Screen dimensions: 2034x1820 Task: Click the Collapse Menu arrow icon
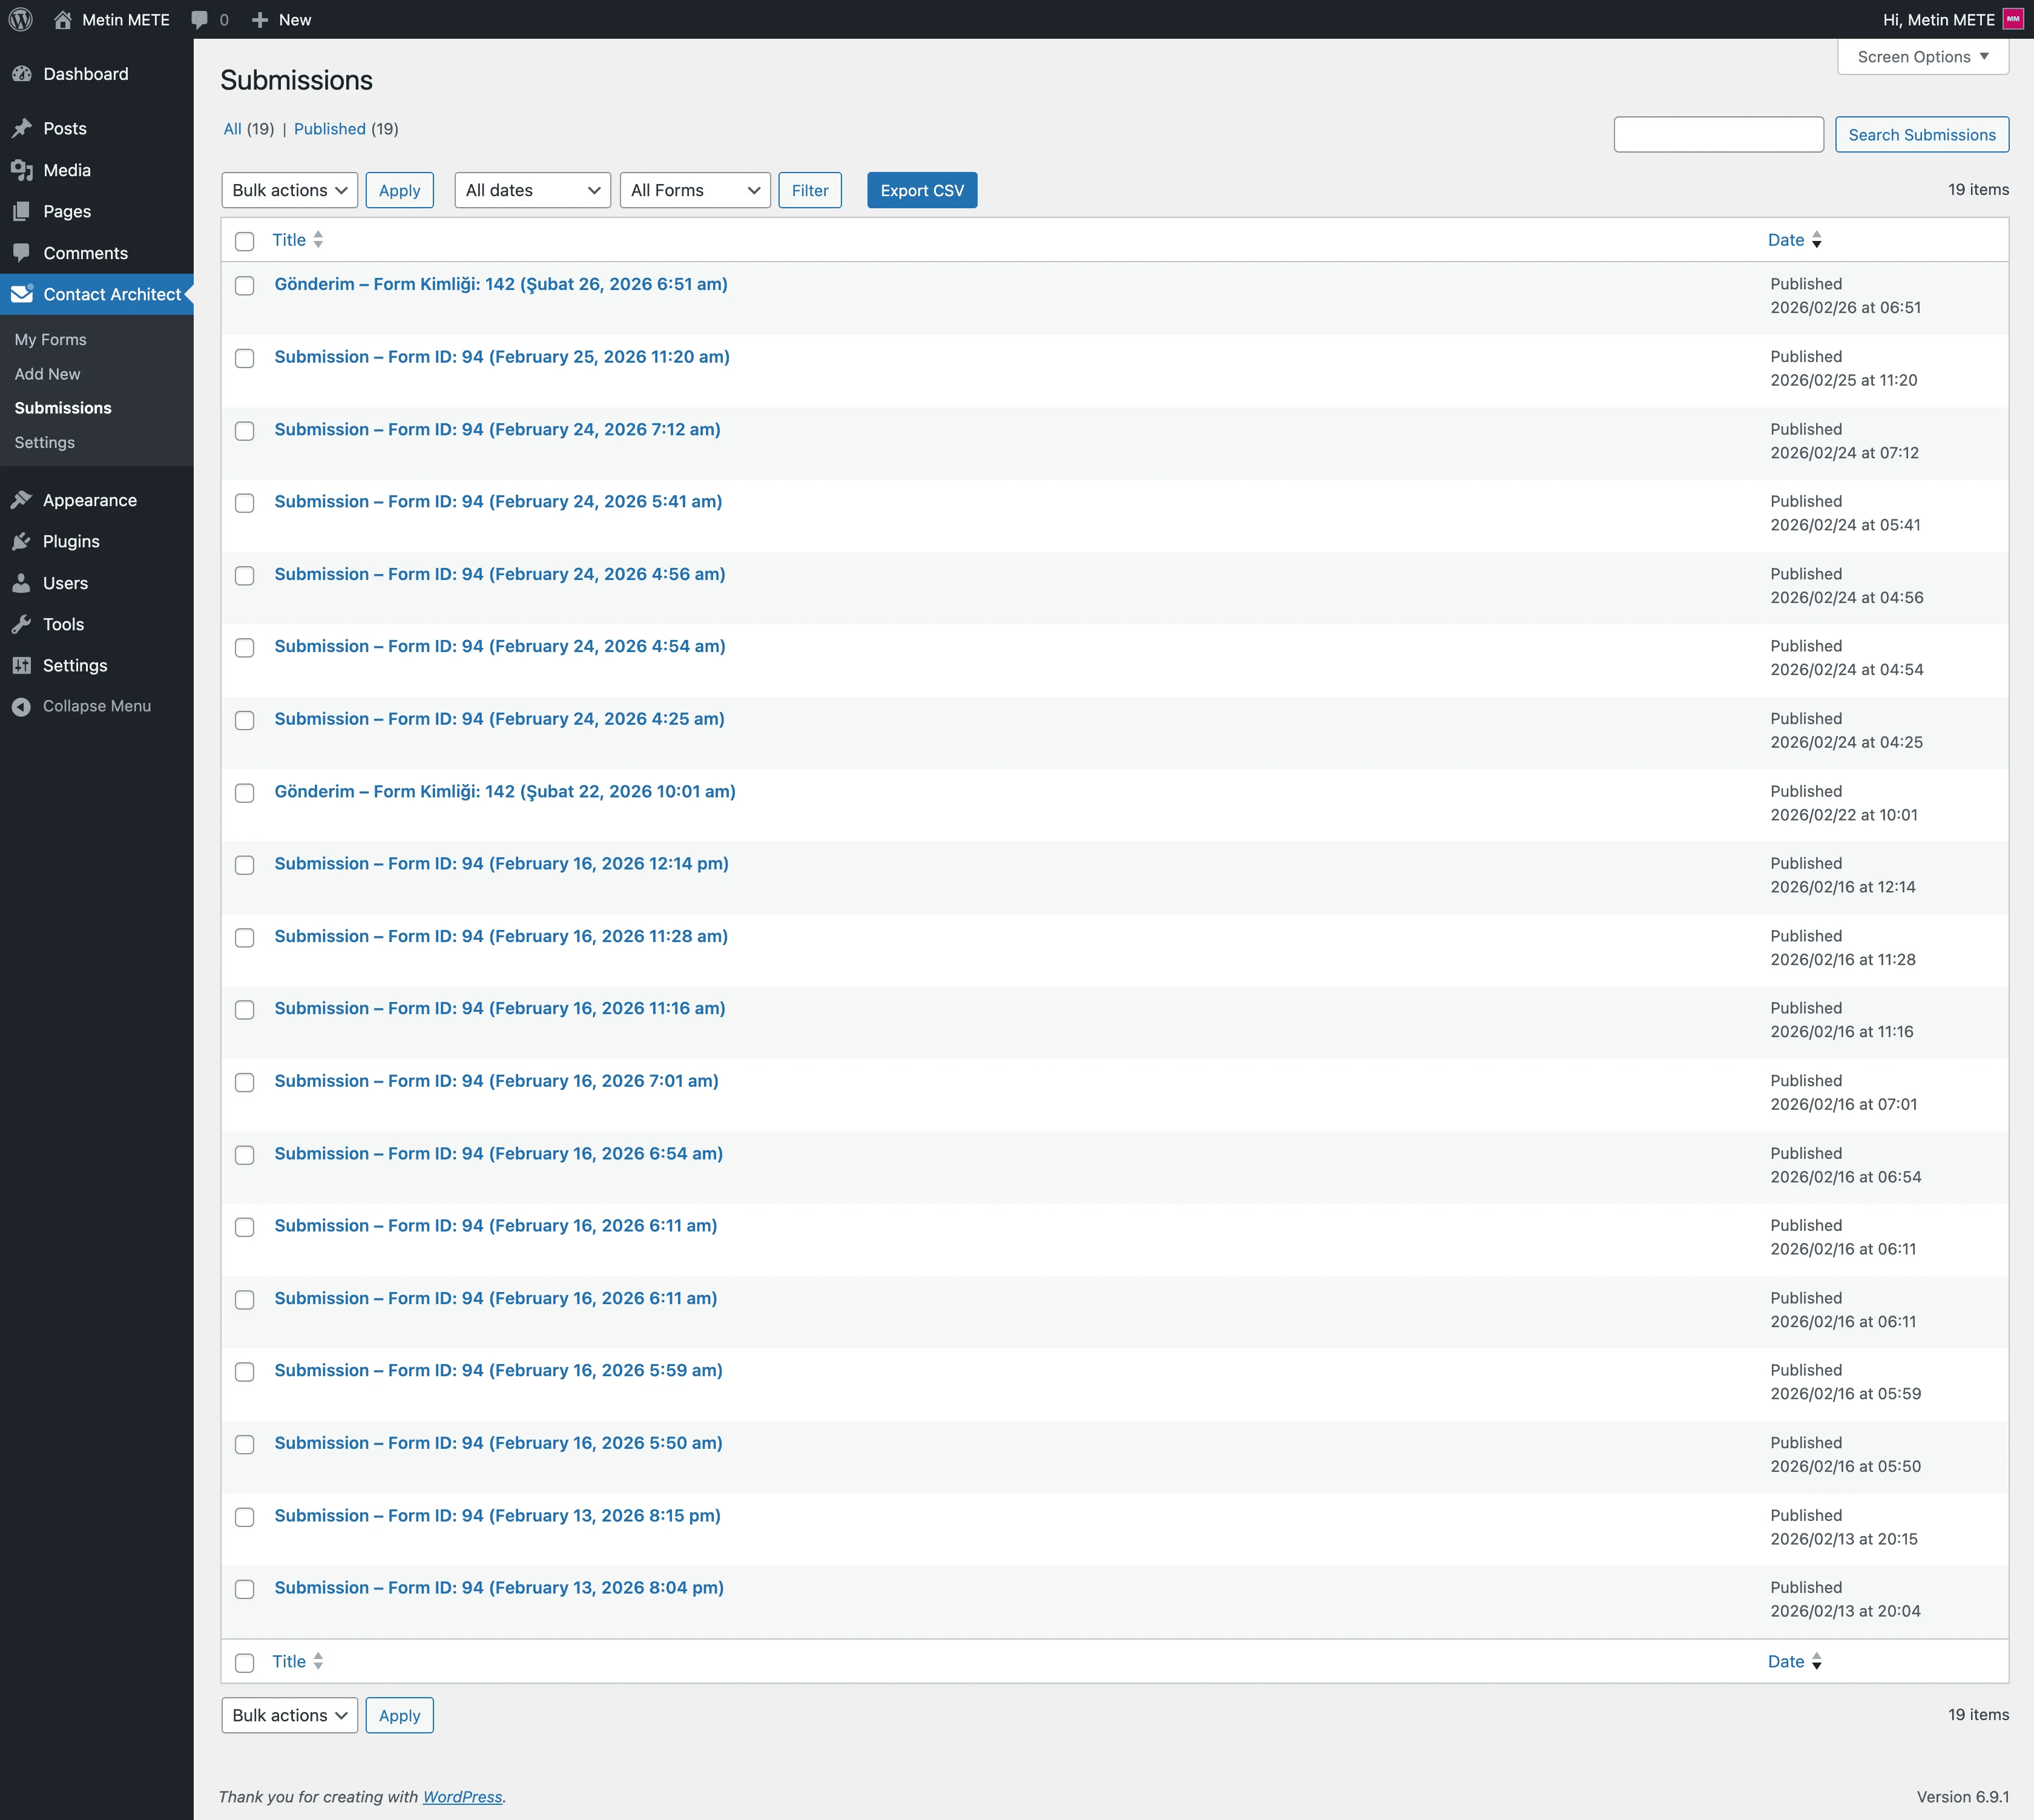coord(22,706)
